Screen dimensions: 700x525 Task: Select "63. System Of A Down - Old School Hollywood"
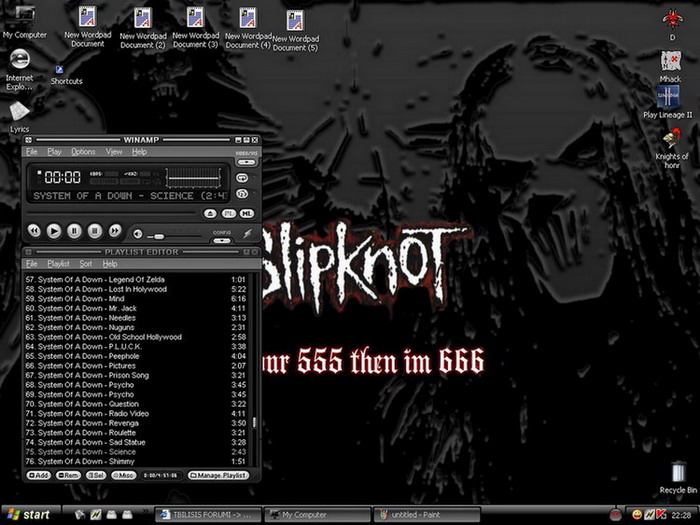point(136,337)
